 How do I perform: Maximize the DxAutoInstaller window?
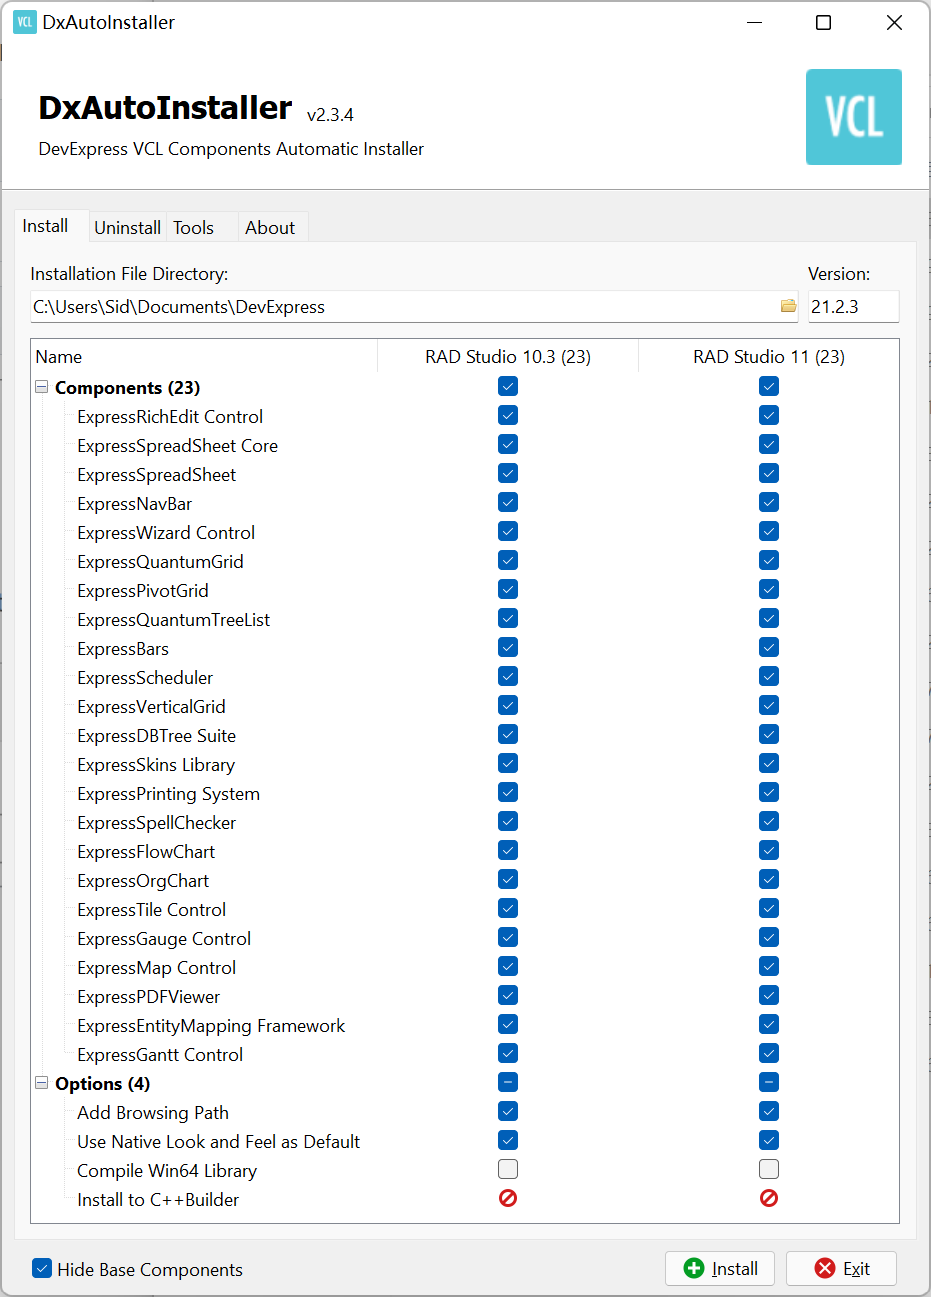(823, 22)
